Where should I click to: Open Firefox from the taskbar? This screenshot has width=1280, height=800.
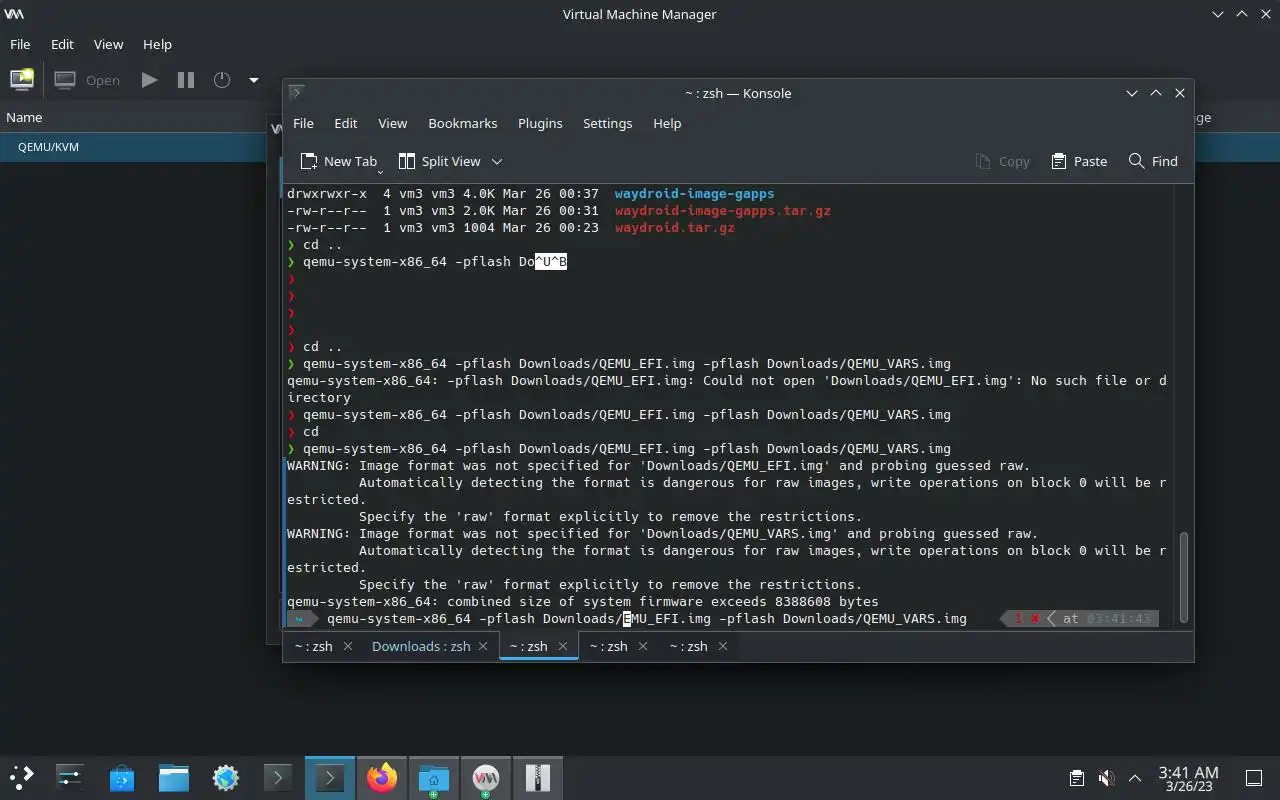click(x=382, y=777)
